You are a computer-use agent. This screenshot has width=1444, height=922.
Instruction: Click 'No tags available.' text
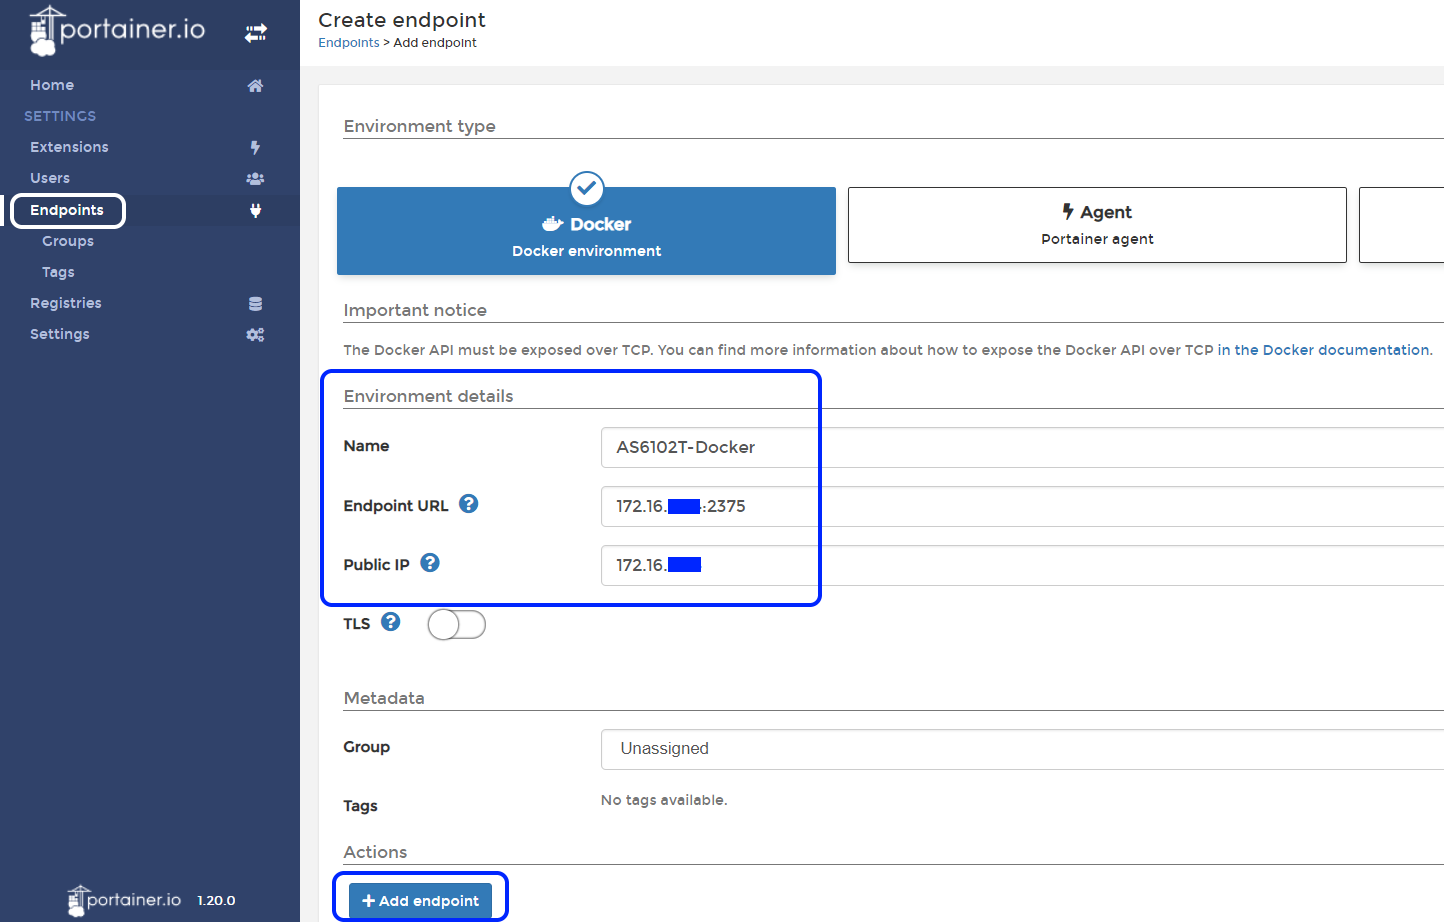pos(664,800)
